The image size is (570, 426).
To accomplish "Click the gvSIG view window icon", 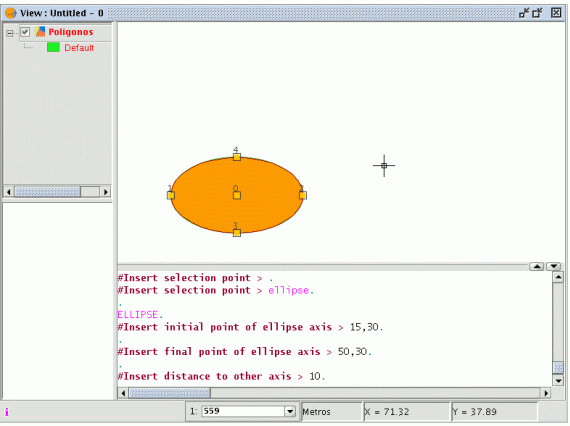I will 11,13.
